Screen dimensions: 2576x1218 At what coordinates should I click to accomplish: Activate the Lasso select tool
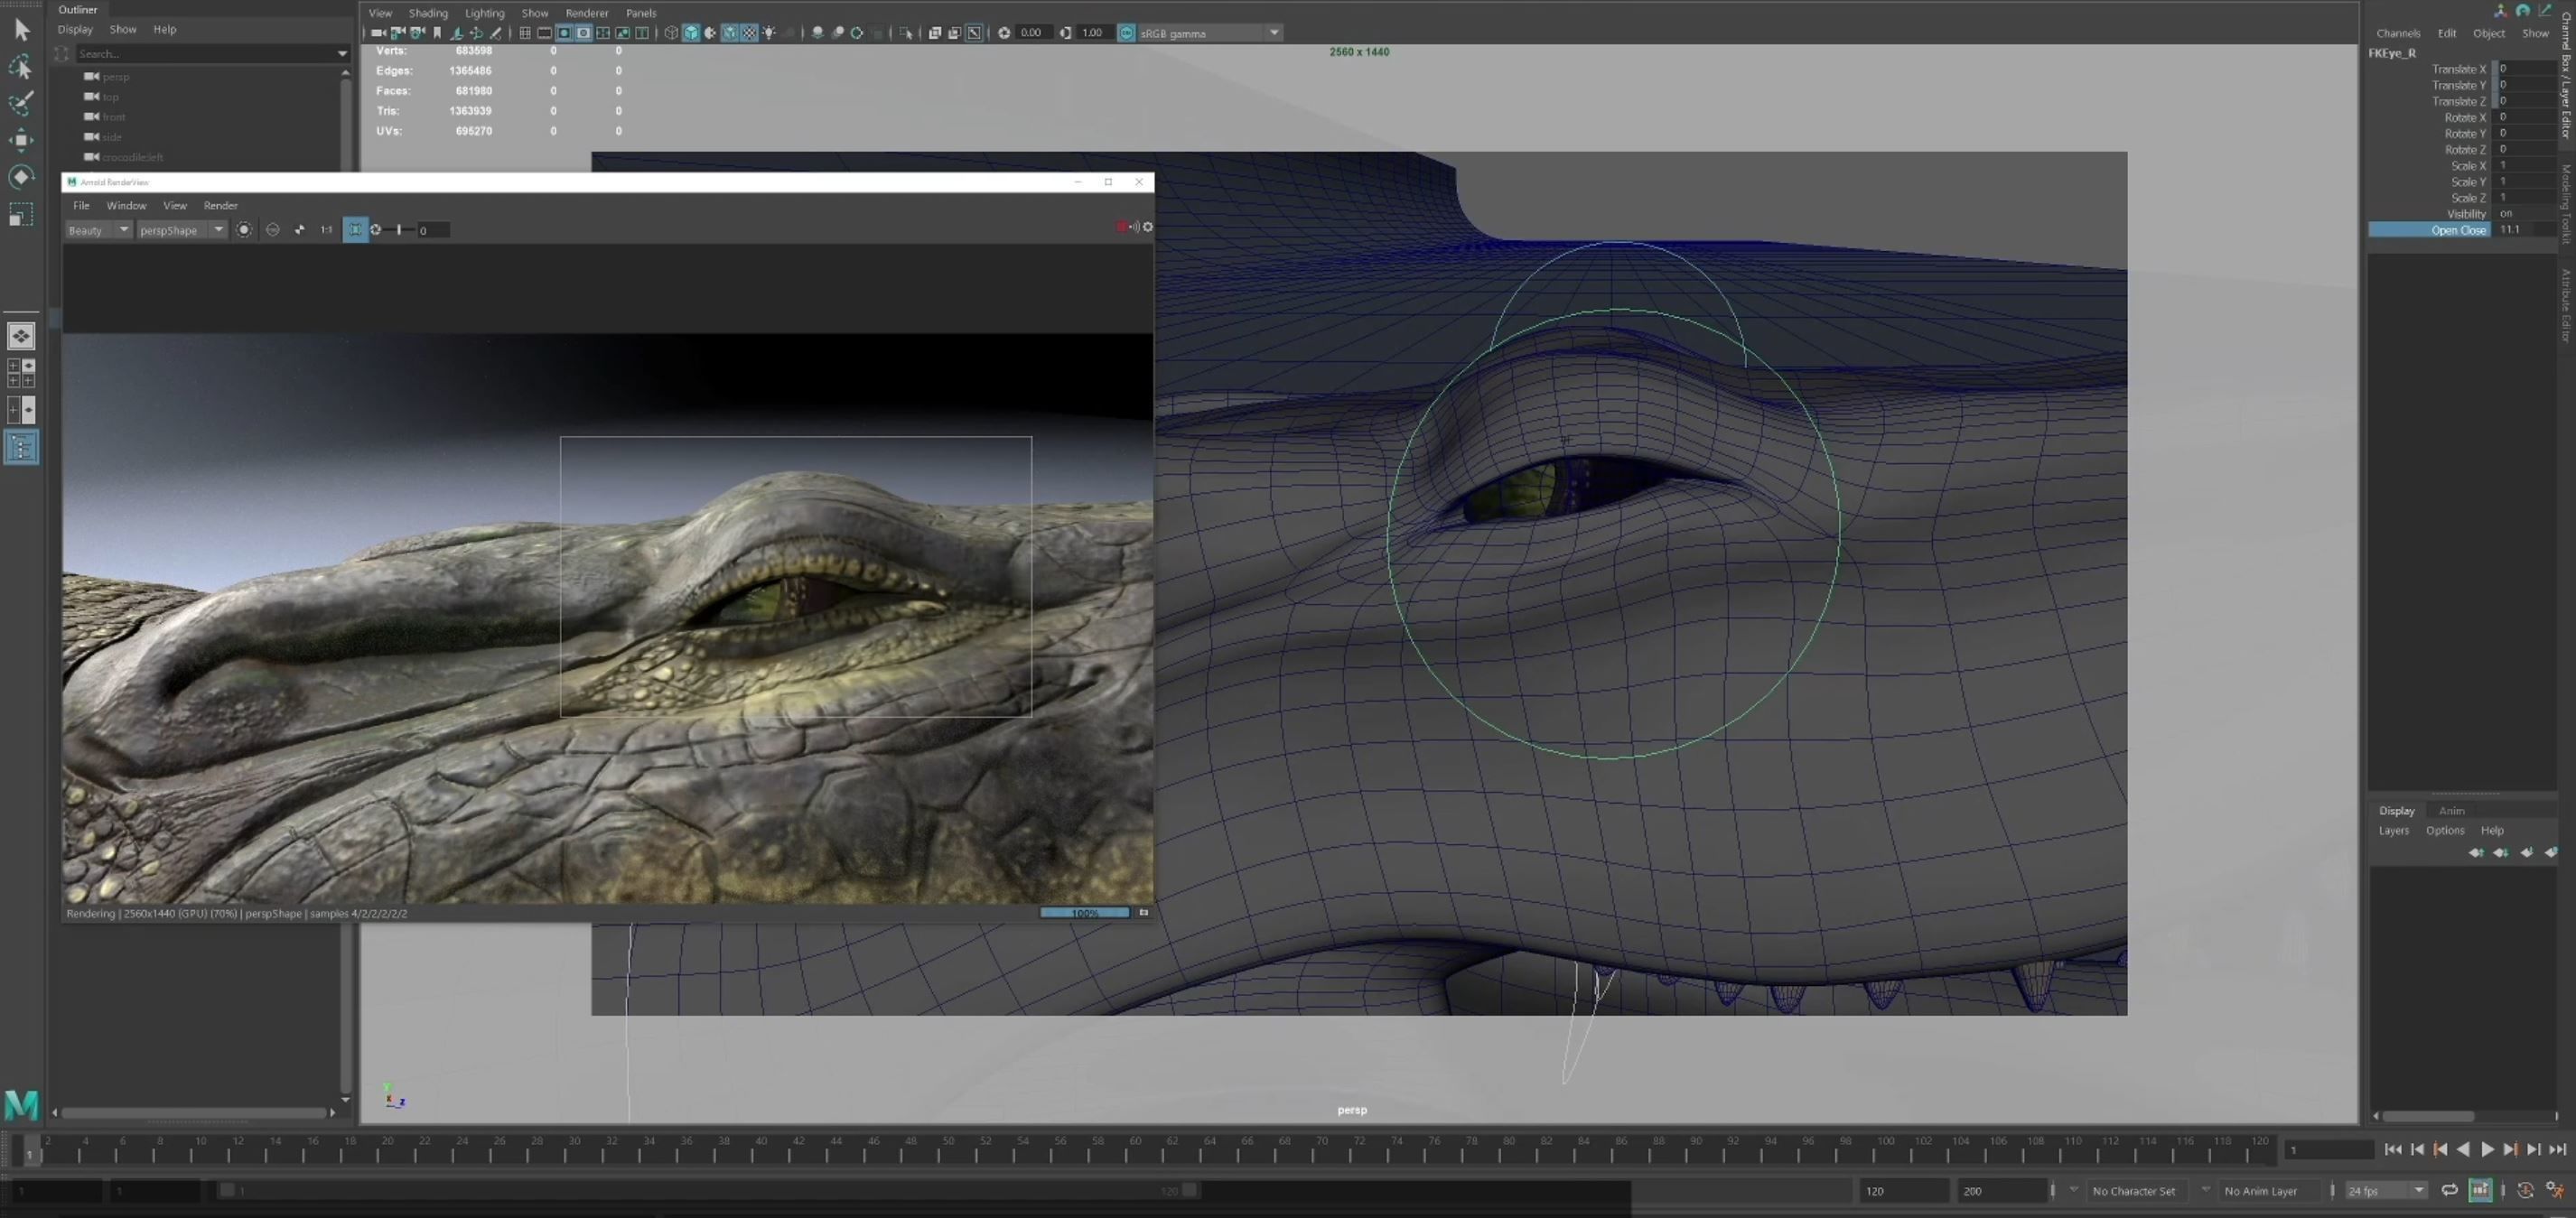click(x=21, y=67)
